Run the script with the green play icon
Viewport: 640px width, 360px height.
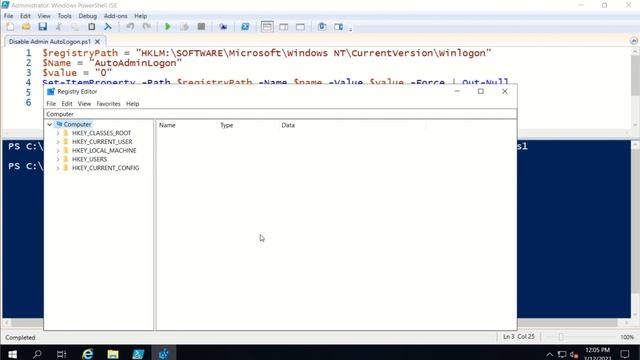(x=168, y=27)
